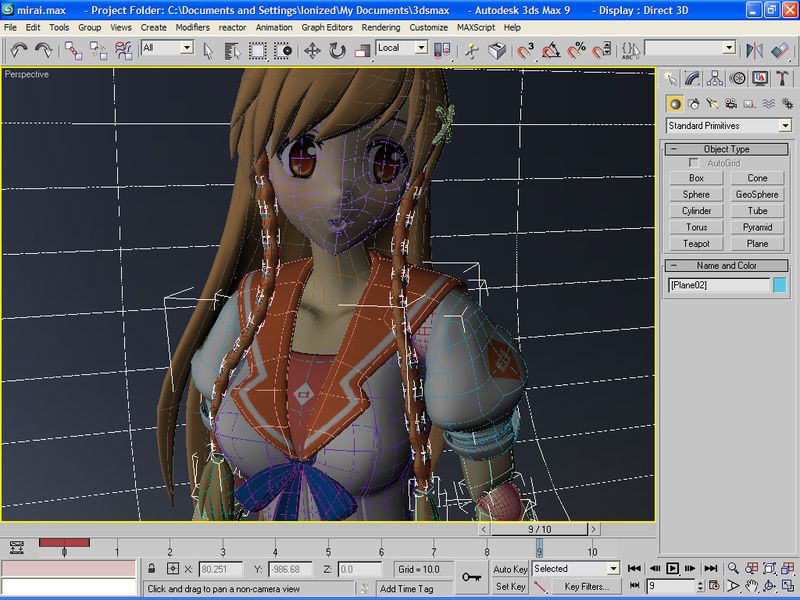Screen dimensions: 800x600
Task: Open the Modify panel tab
Action: click(691, 77)
